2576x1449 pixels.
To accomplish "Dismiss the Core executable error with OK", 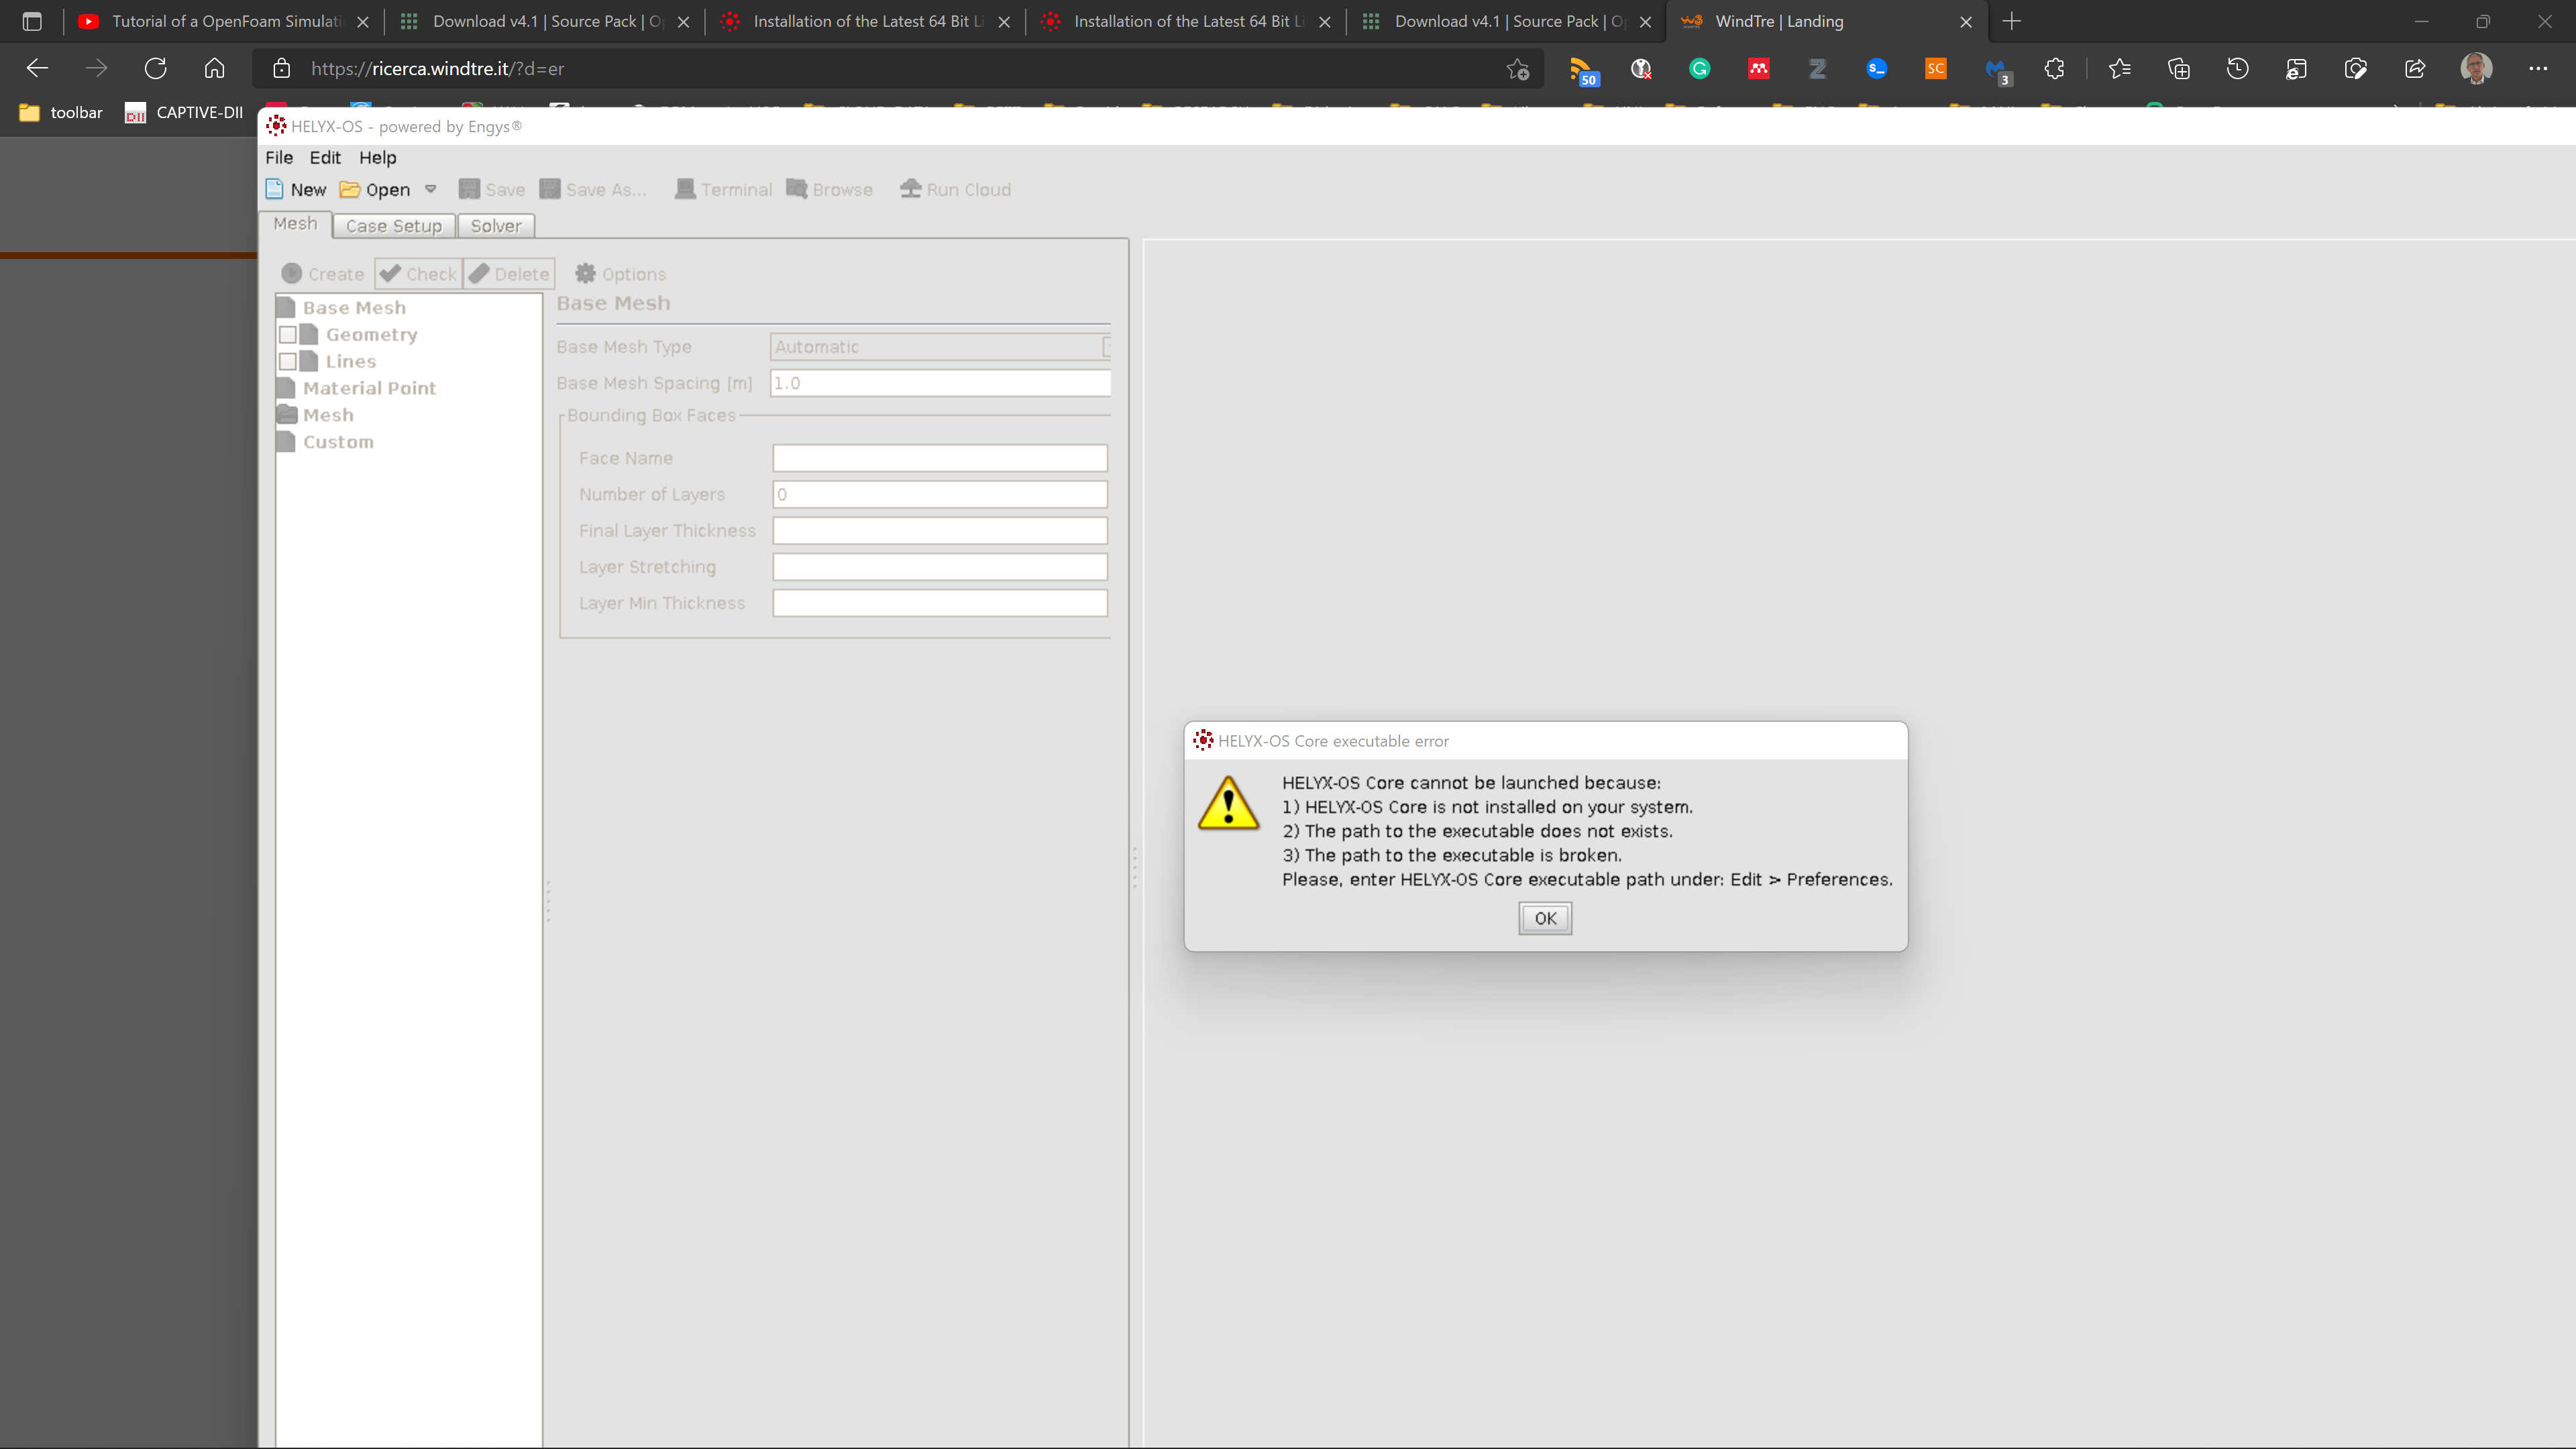I will 1544,917.
